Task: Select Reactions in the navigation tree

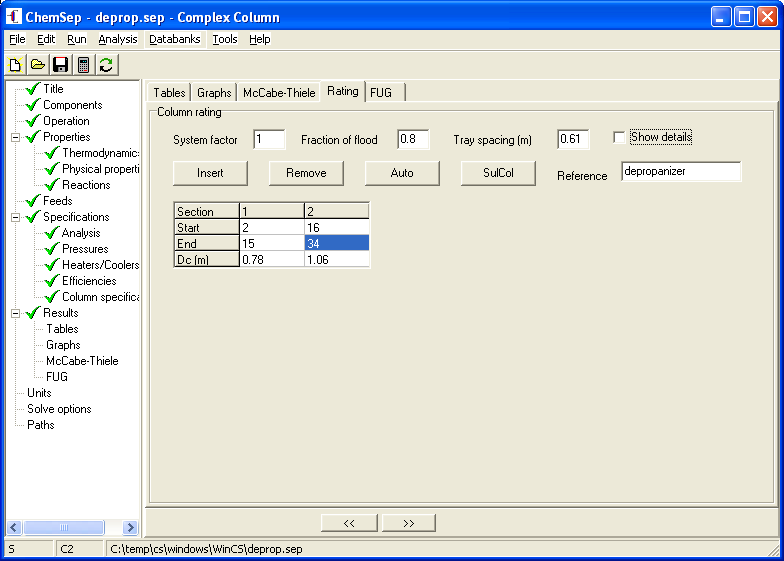Action: (x=86, y=185)
